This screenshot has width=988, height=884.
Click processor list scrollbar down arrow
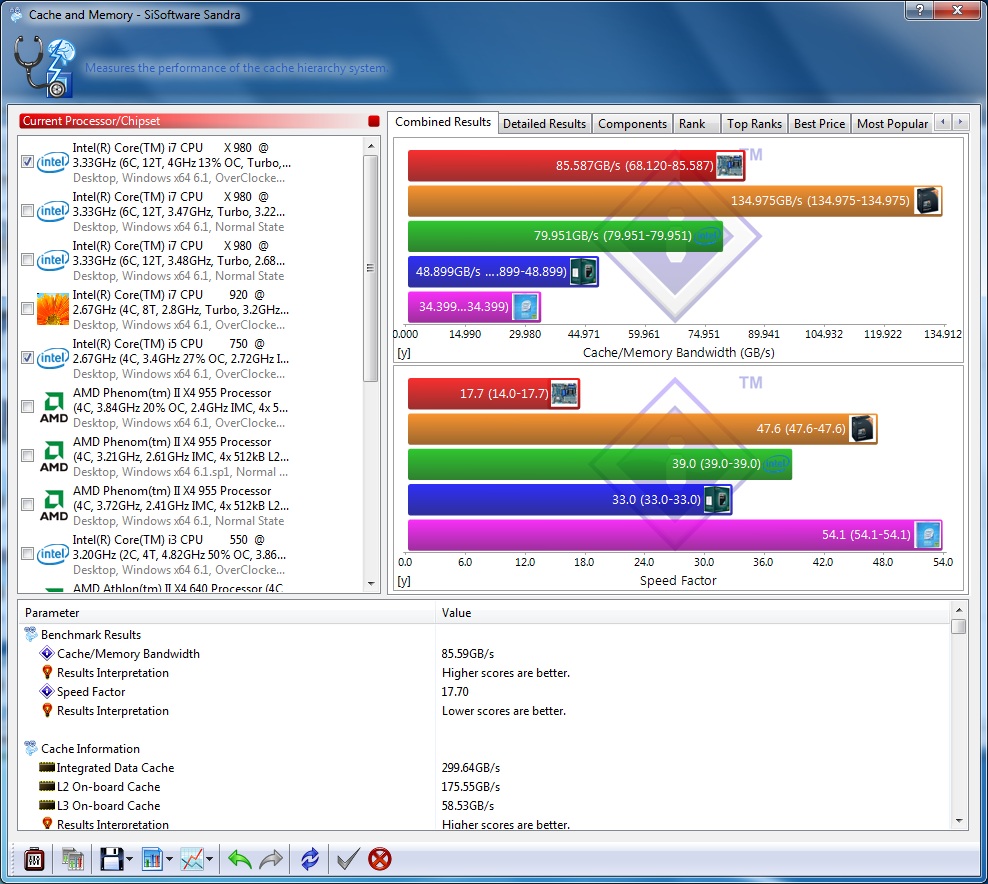point(371,583)
